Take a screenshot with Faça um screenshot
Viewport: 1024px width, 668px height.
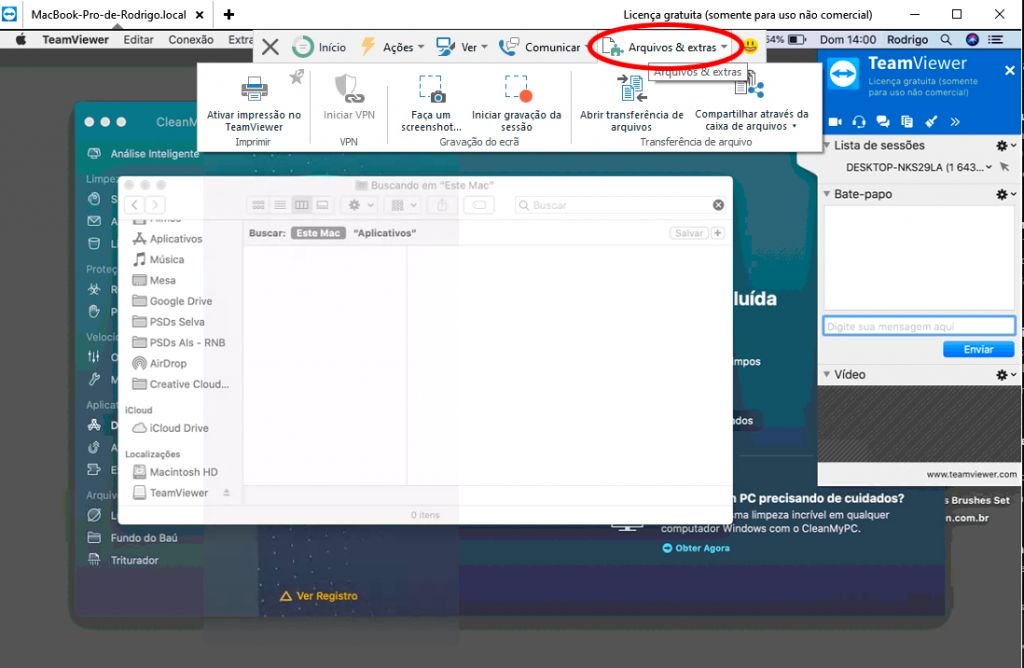(431, 103)
